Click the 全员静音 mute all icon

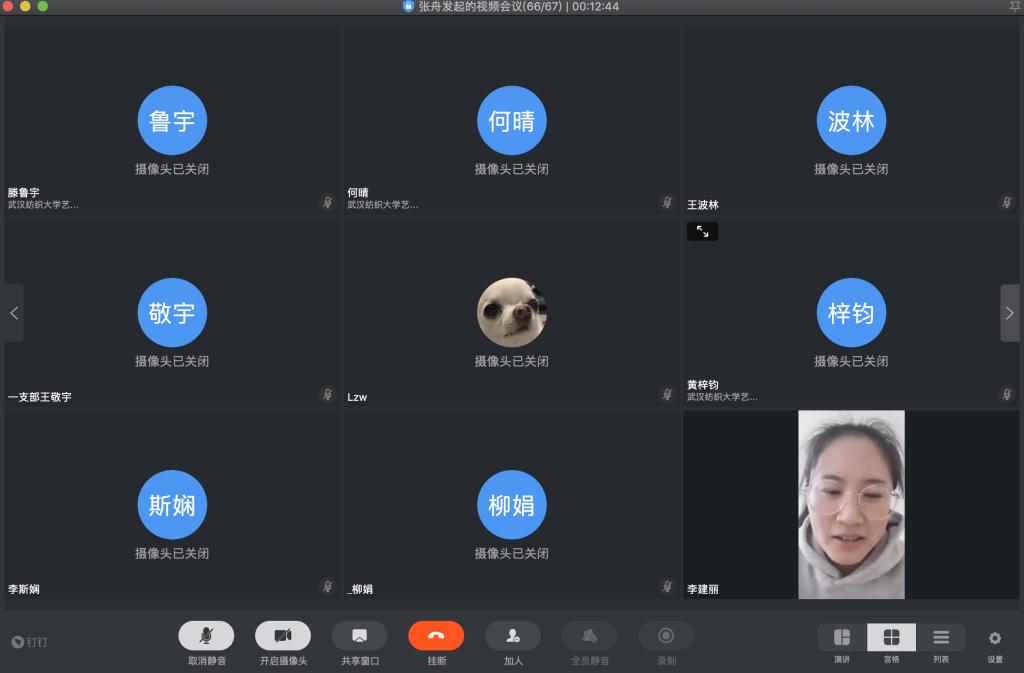589,636
